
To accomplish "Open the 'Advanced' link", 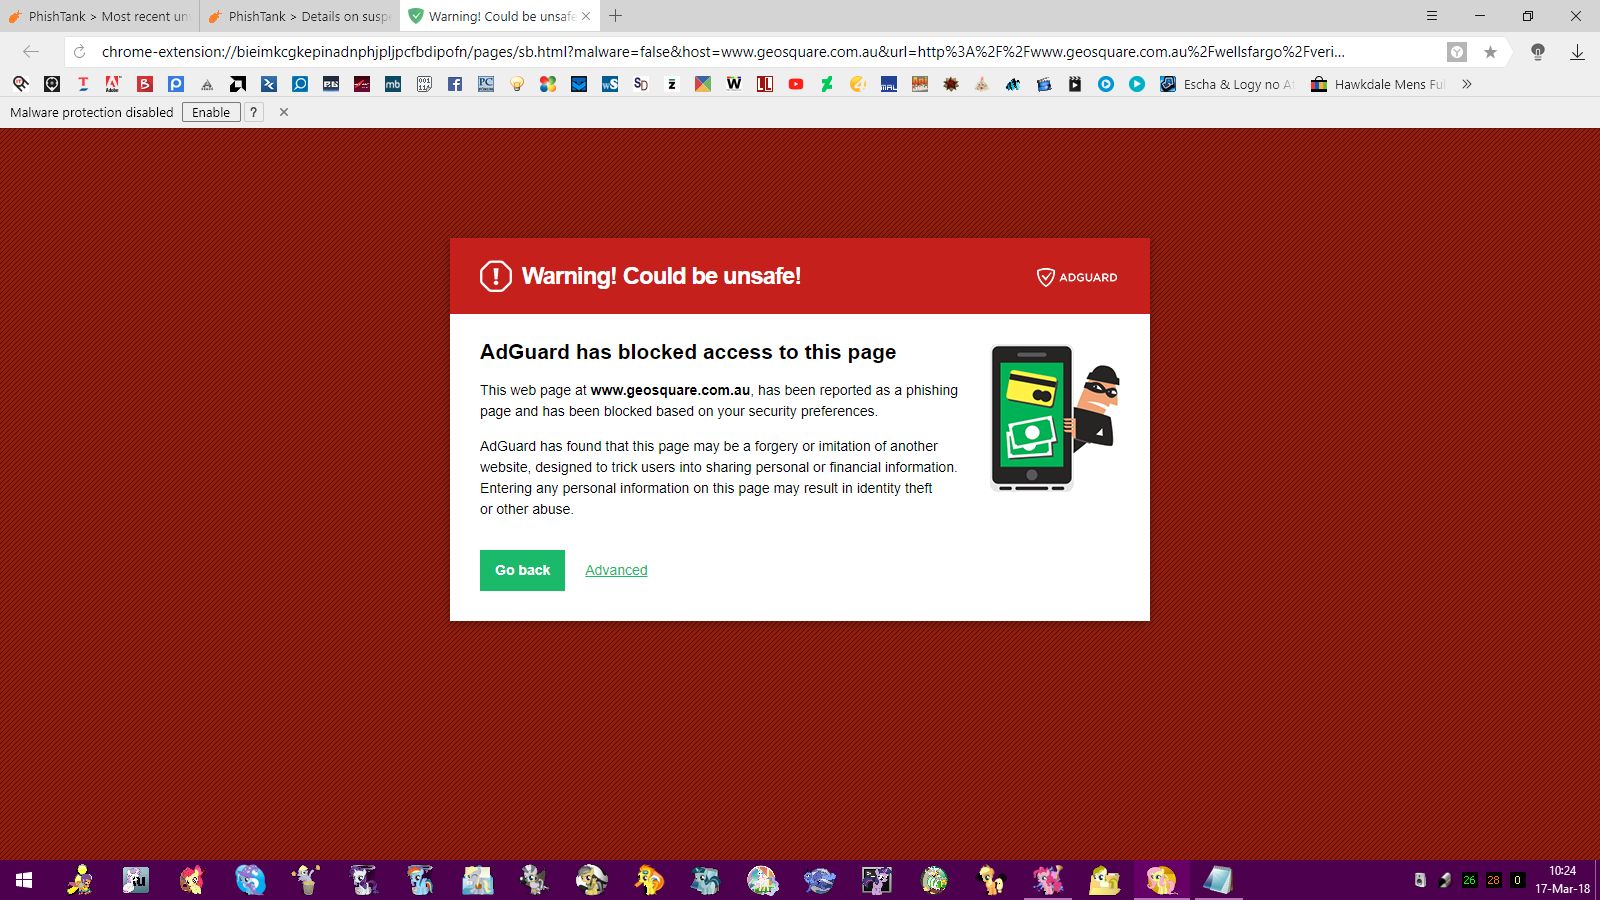I will coord(616,570).
